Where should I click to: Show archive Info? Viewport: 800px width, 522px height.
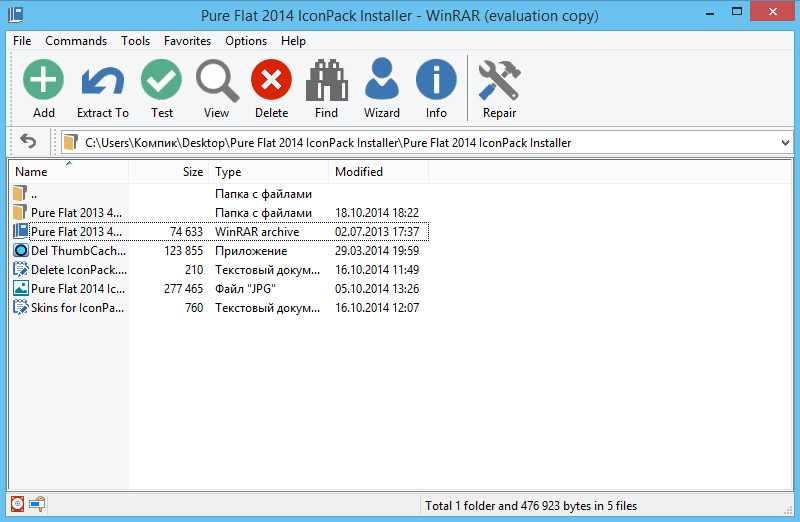tap(436, 80)
